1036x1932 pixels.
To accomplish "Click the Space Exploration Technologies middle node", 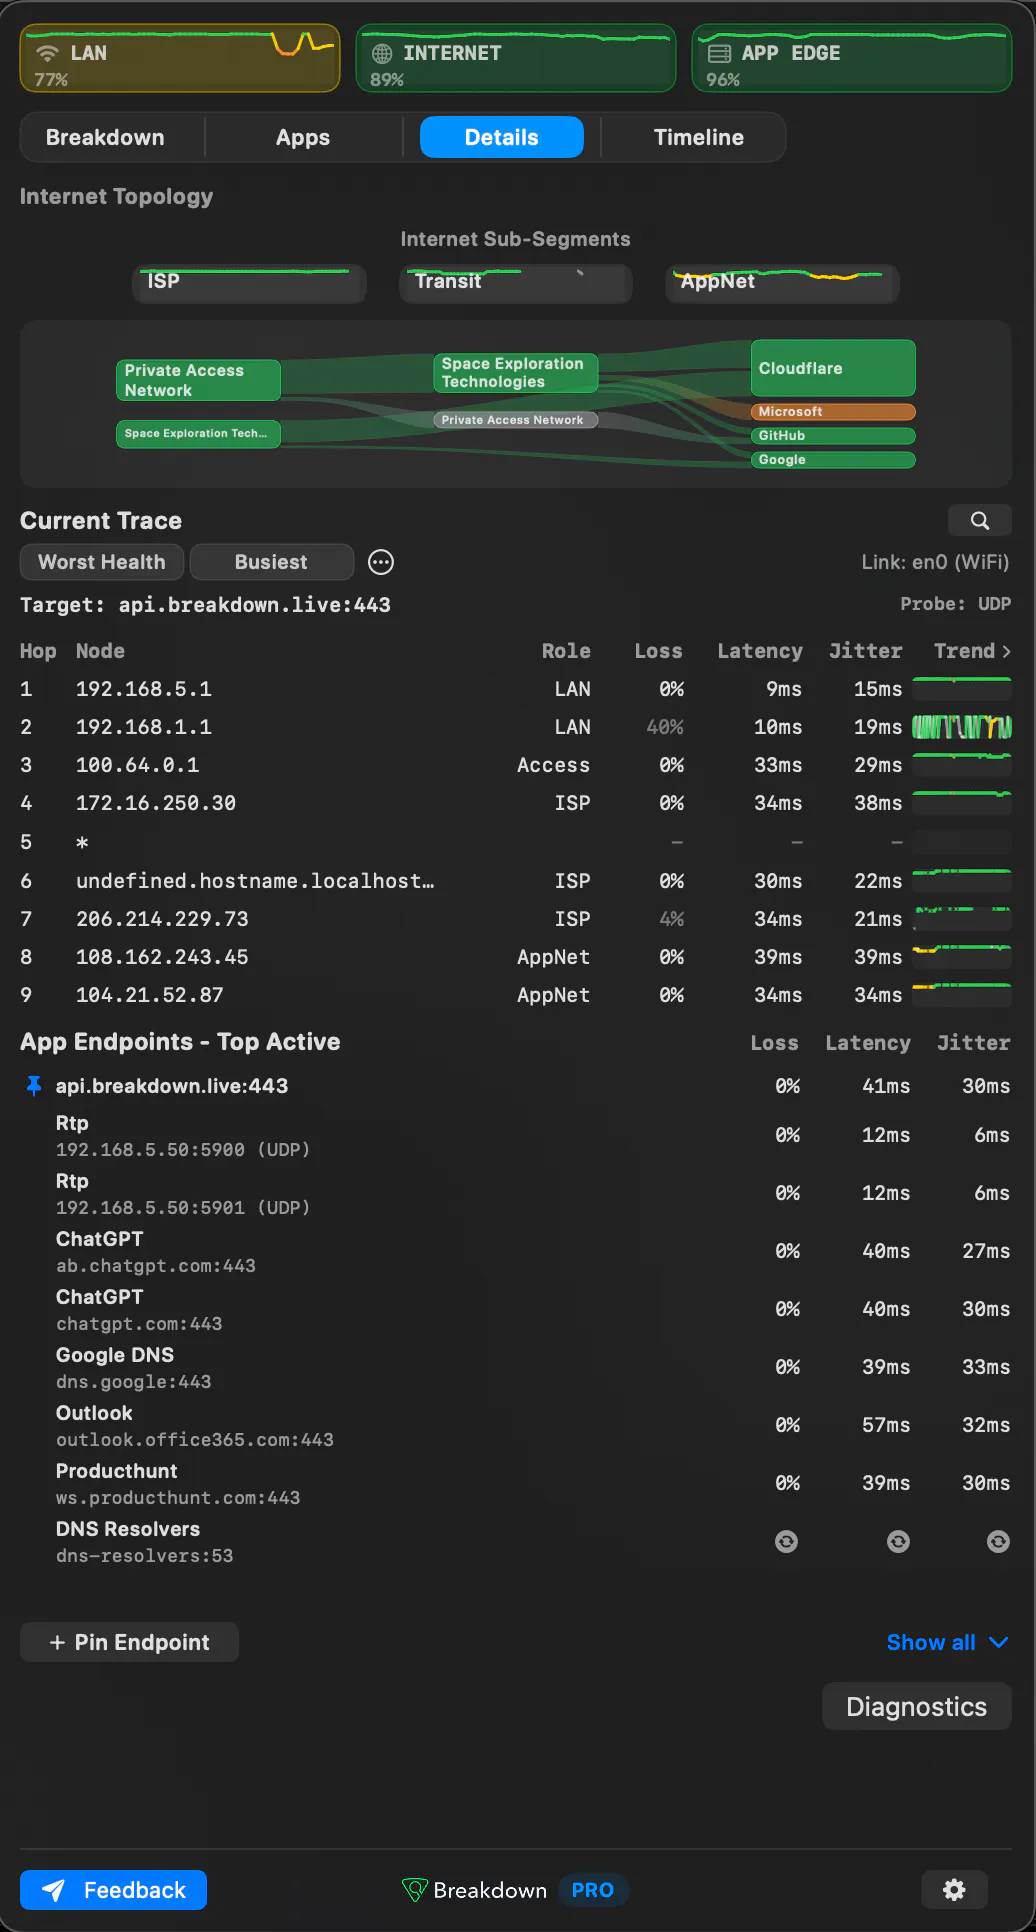I will point(515,373).
